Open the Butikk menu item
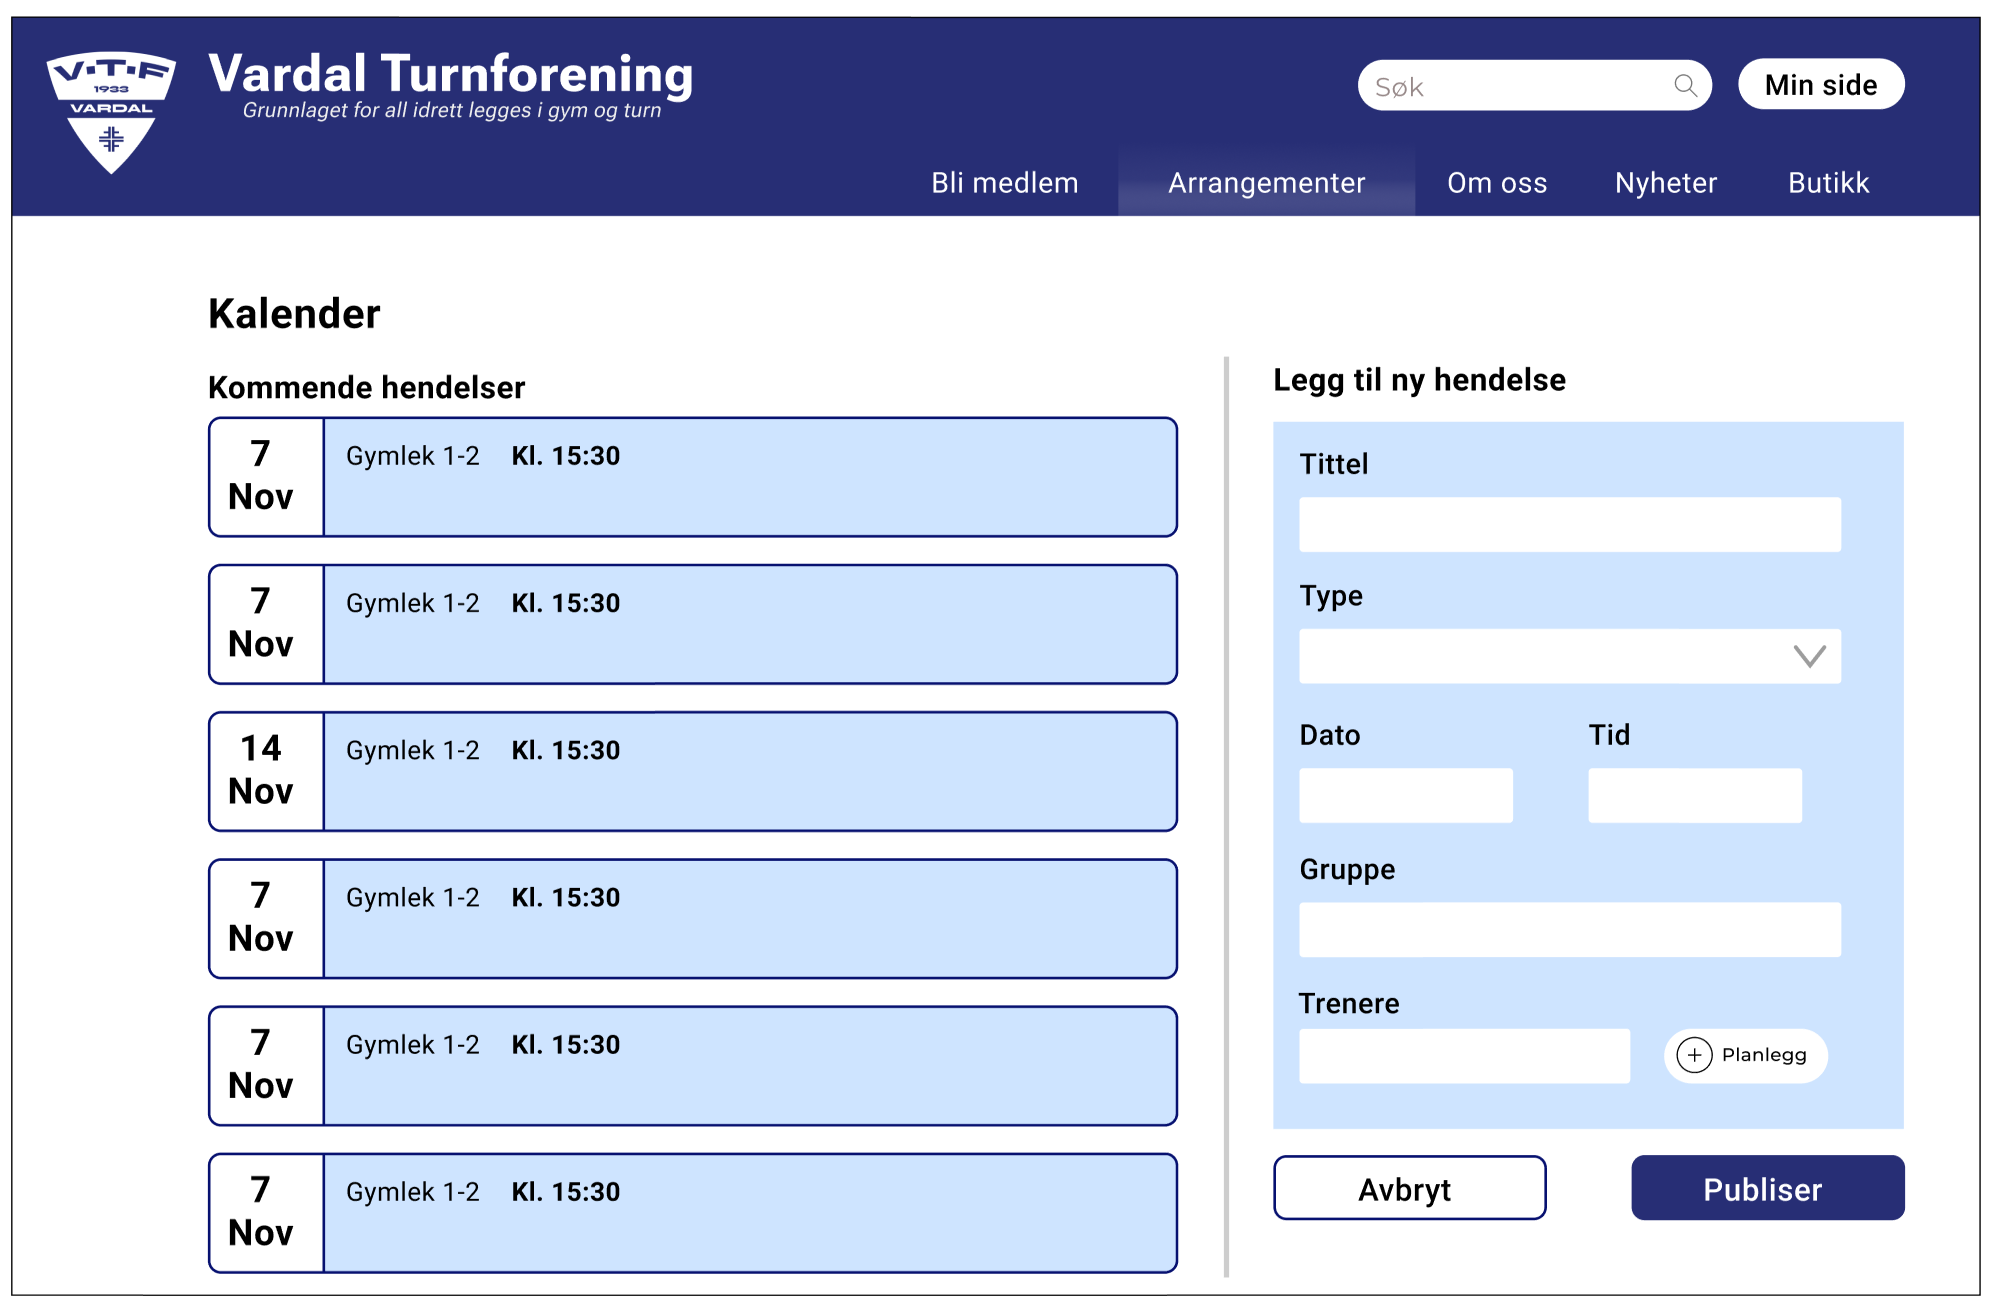This screenshot has height=1310, width=1992. 1828,183
